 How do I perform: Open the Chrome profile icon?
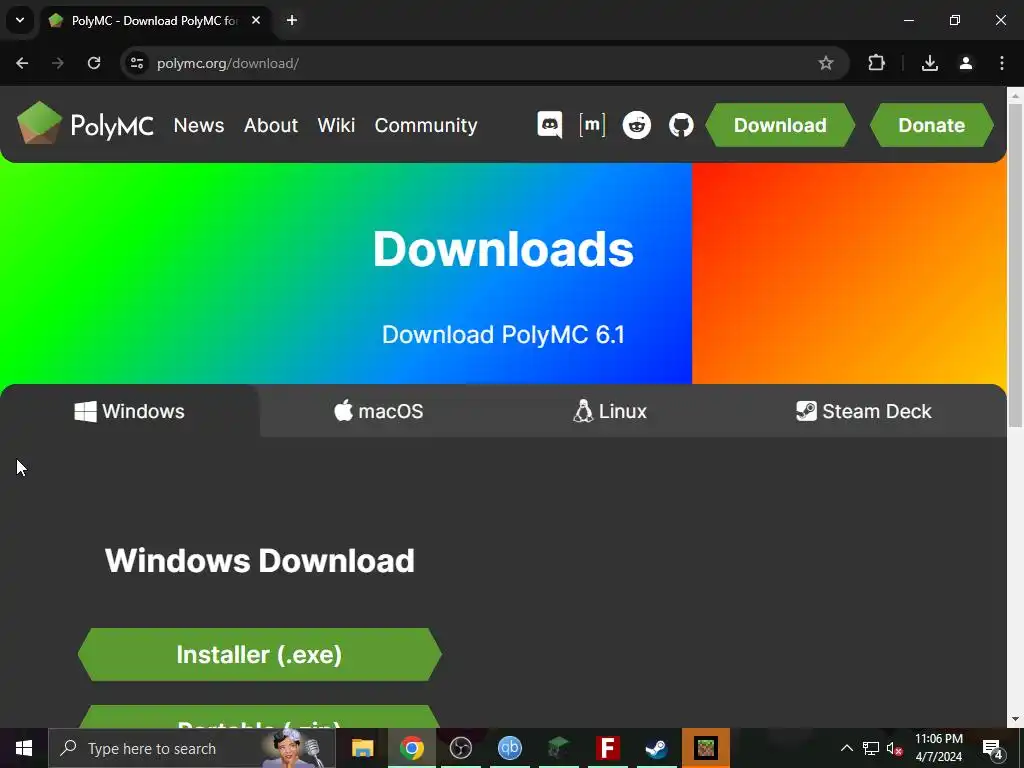click(966, 63)
